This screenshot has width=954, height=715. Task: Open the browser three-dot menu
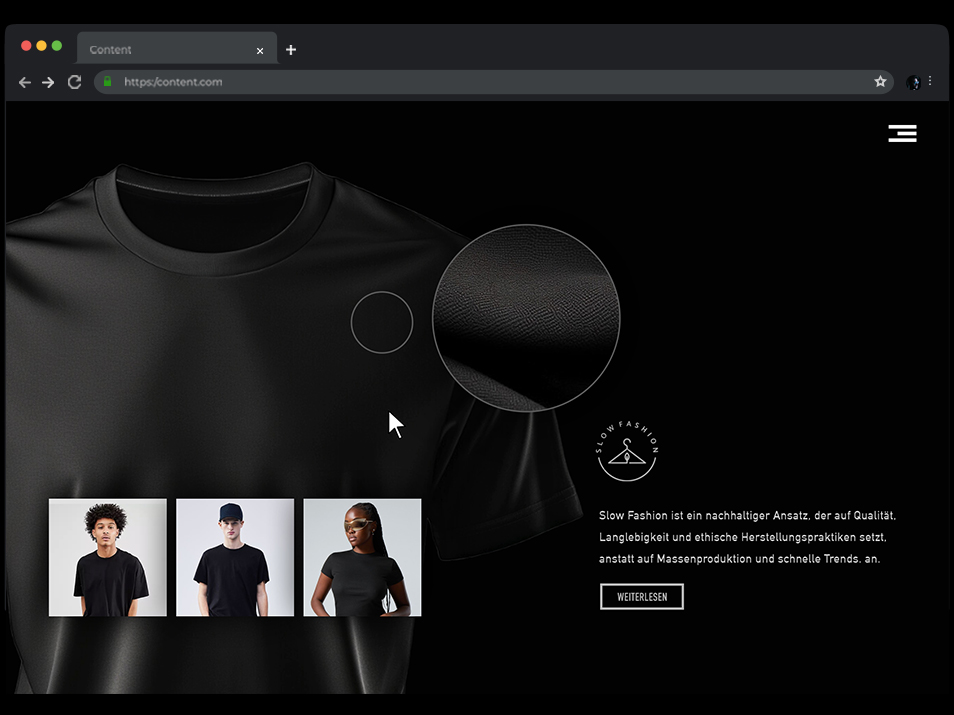pyautogui.click(x=930, y=81)
